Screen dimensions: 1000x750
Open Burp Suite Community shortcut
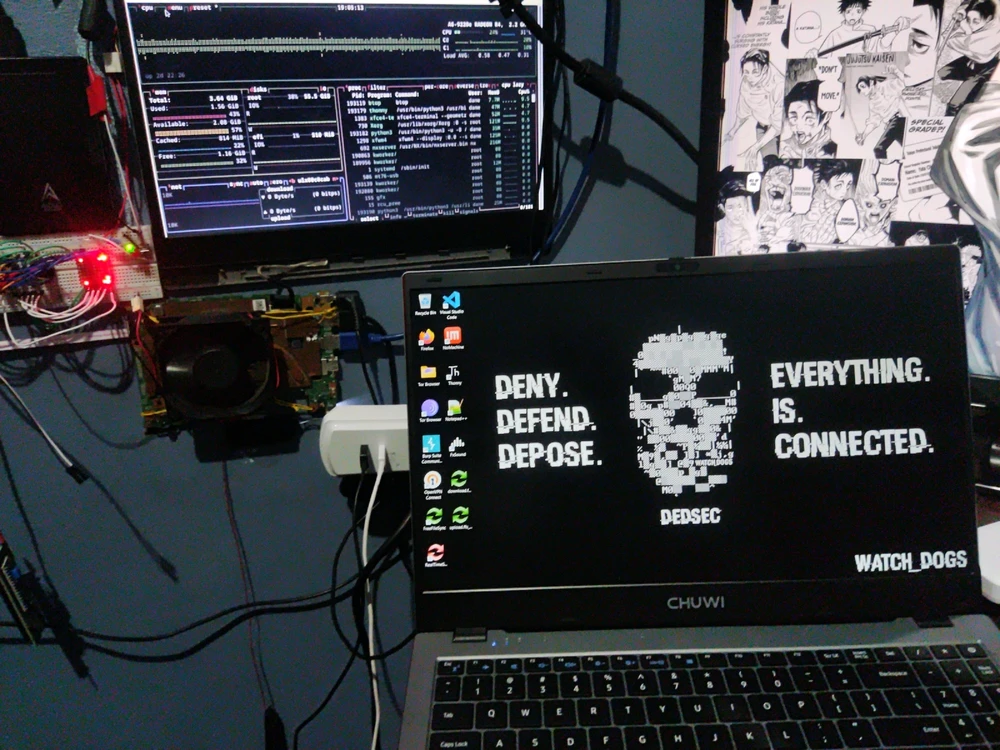click(x=431, y=448)
